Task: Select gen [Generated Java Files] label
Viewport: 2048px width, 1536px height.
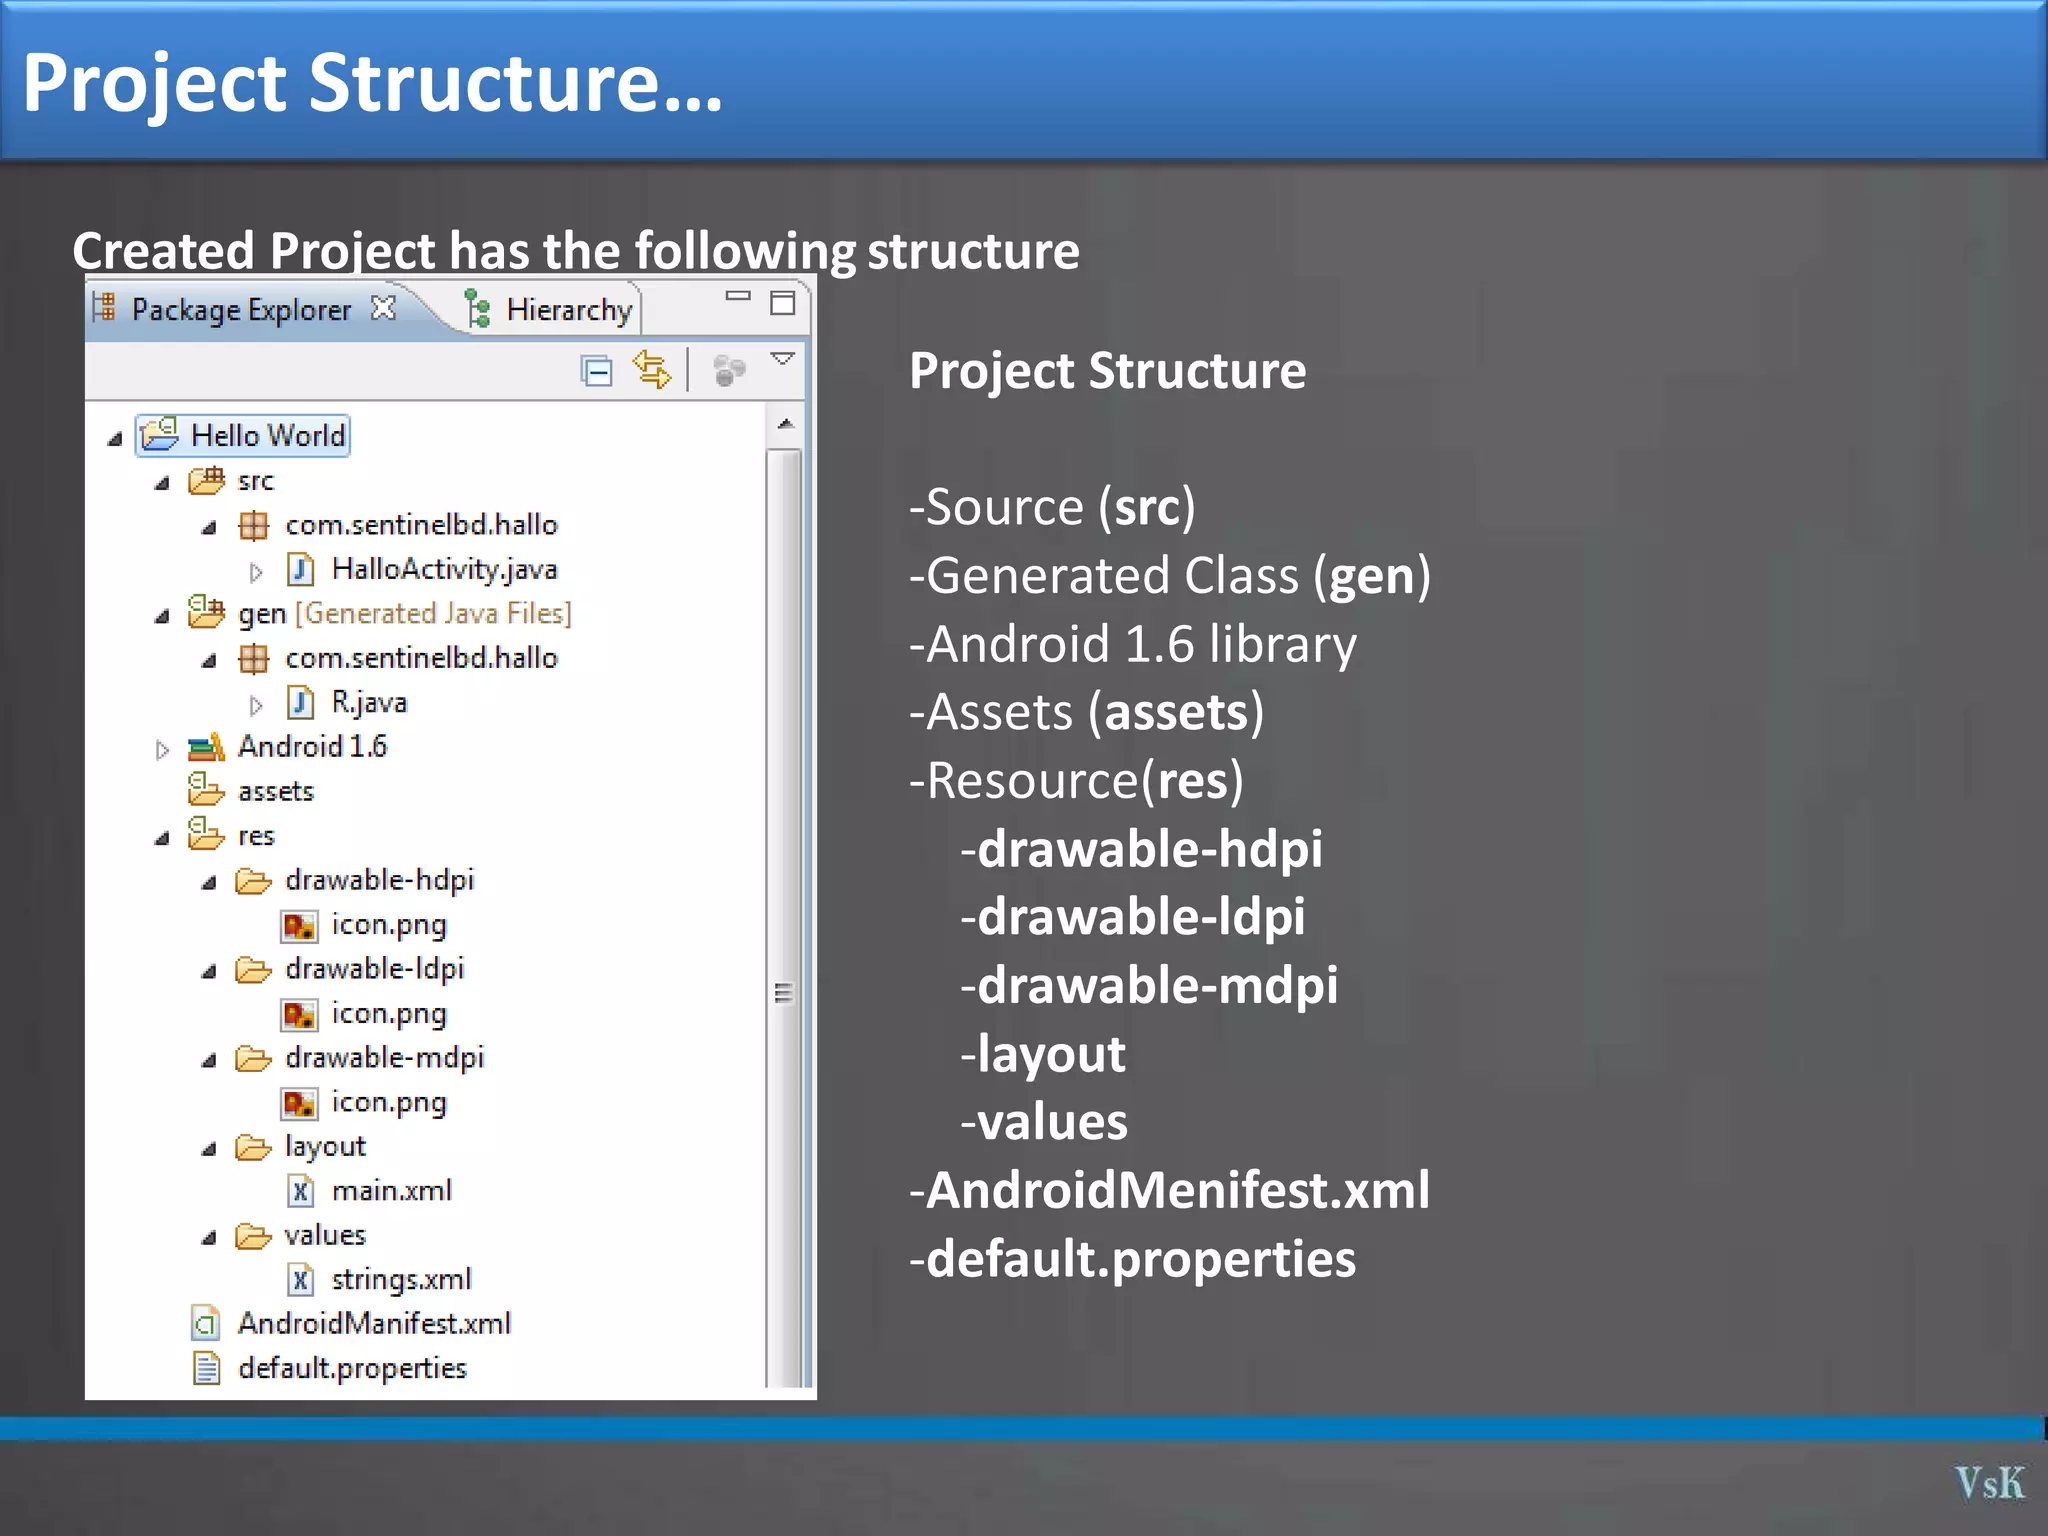Action: [x=405, y=613]
